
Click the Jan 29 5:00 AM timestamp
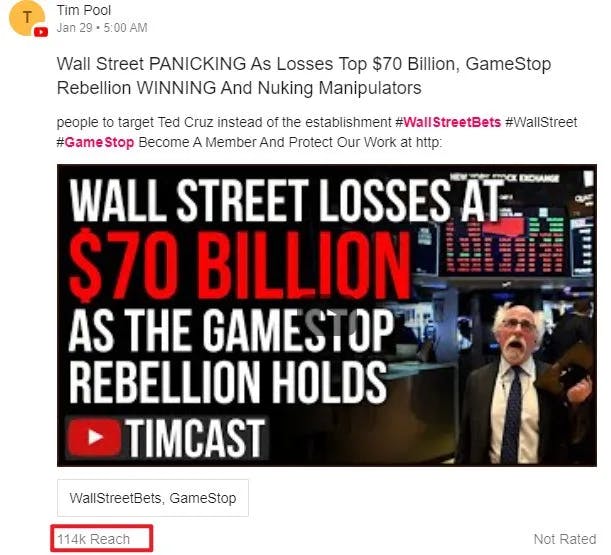pyautogui.click(x=102, y=28)
